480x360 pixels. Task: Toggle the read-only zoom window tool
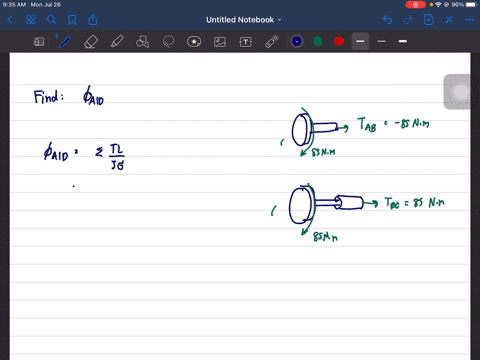[x=39, y=42]
